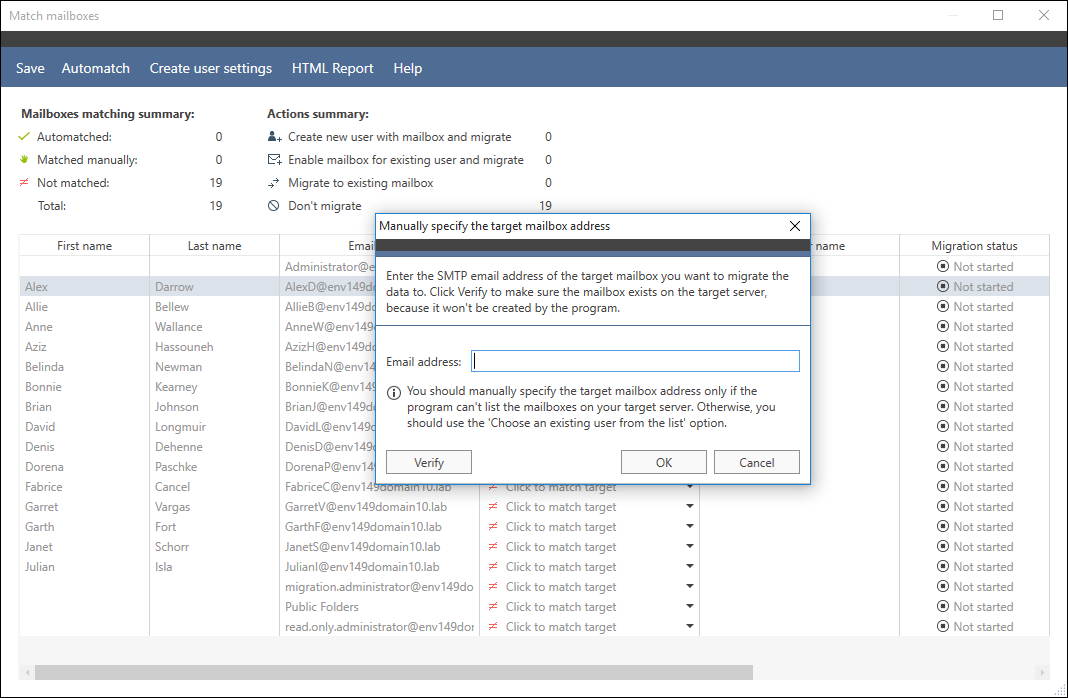
Task: Click Not started status icon for David row
Action: 943,426
